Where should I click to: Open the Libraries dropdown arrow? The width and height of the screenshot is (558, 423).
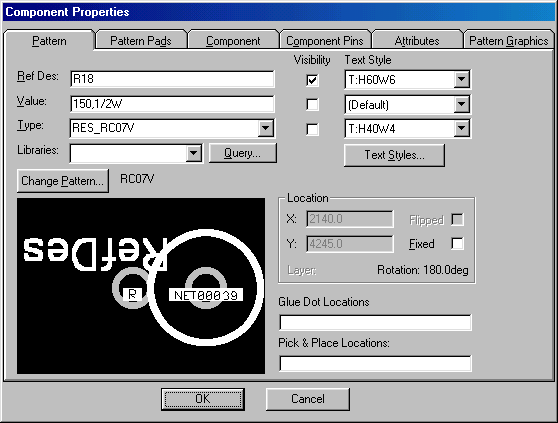tap(194, 153)
